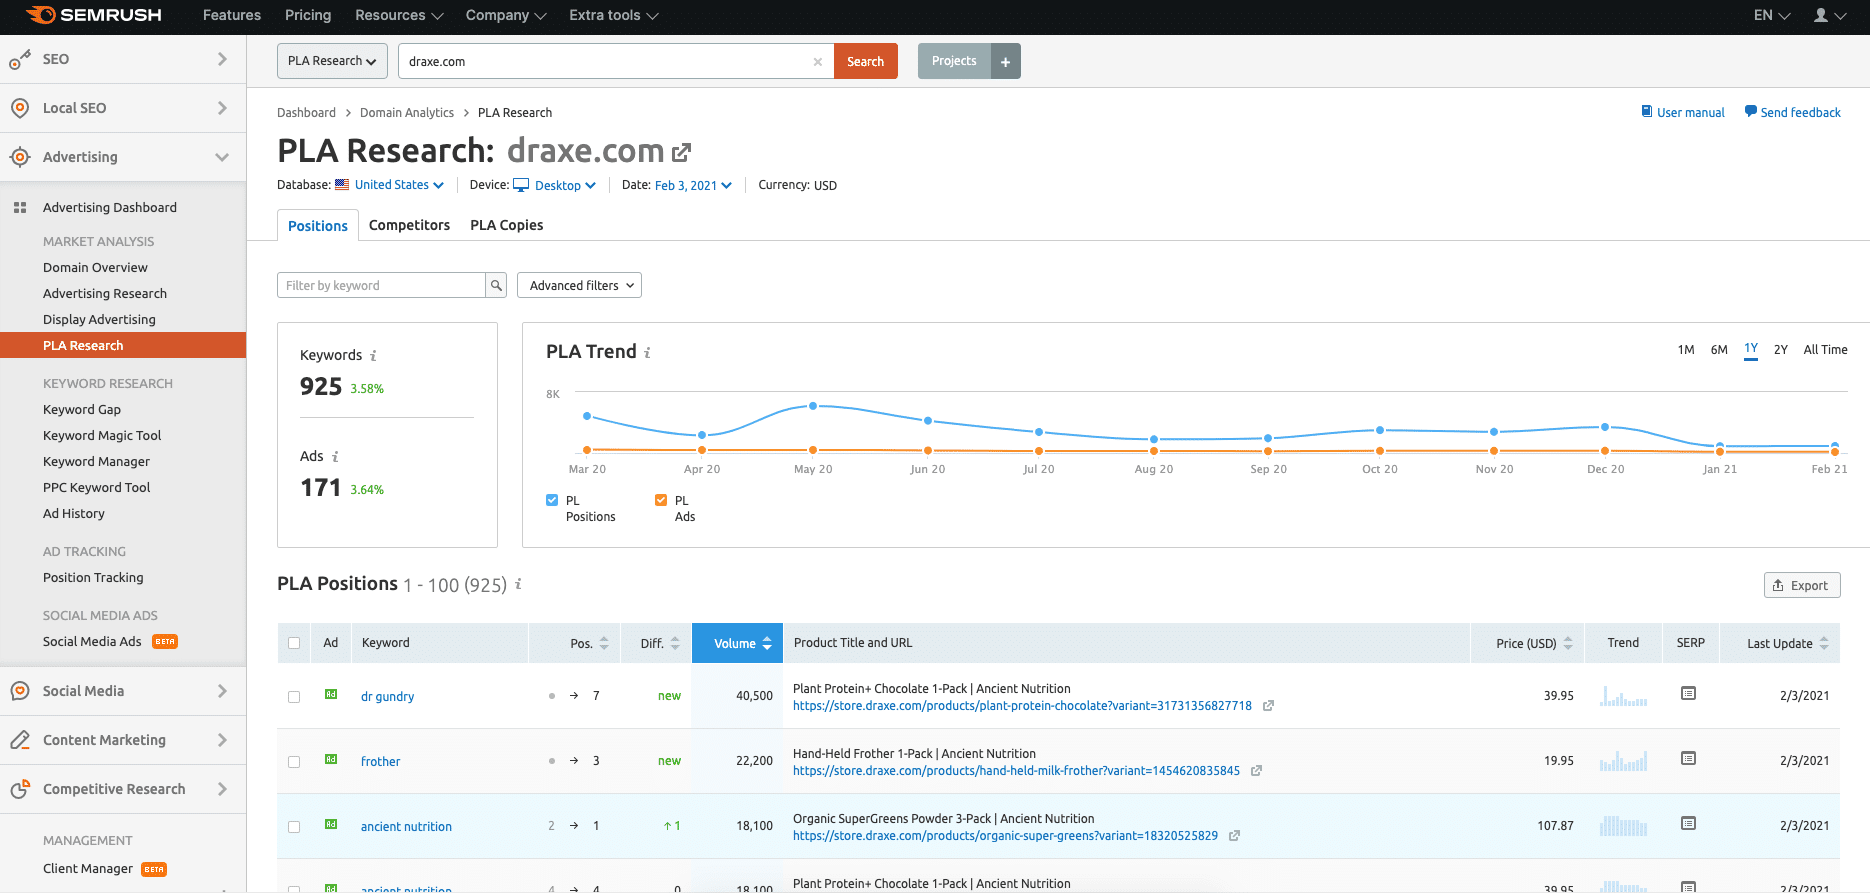
Task: Open external link icon after plant-protein-chocolate URL
Action: pos(1268,706)
